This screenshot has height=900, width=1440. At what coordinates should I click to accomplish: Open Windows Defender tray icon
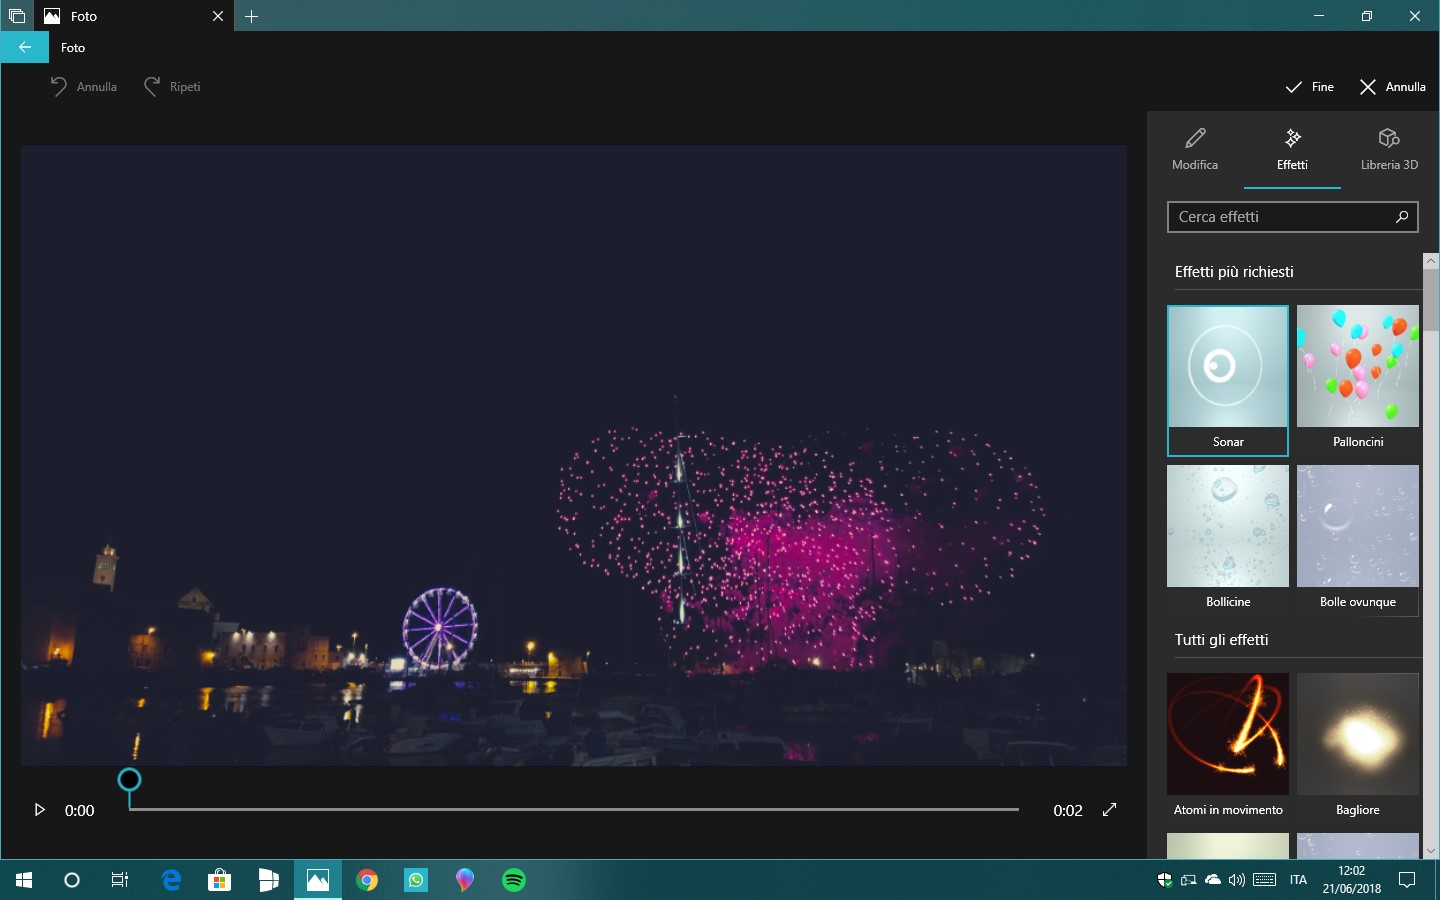pos(1165,880)
